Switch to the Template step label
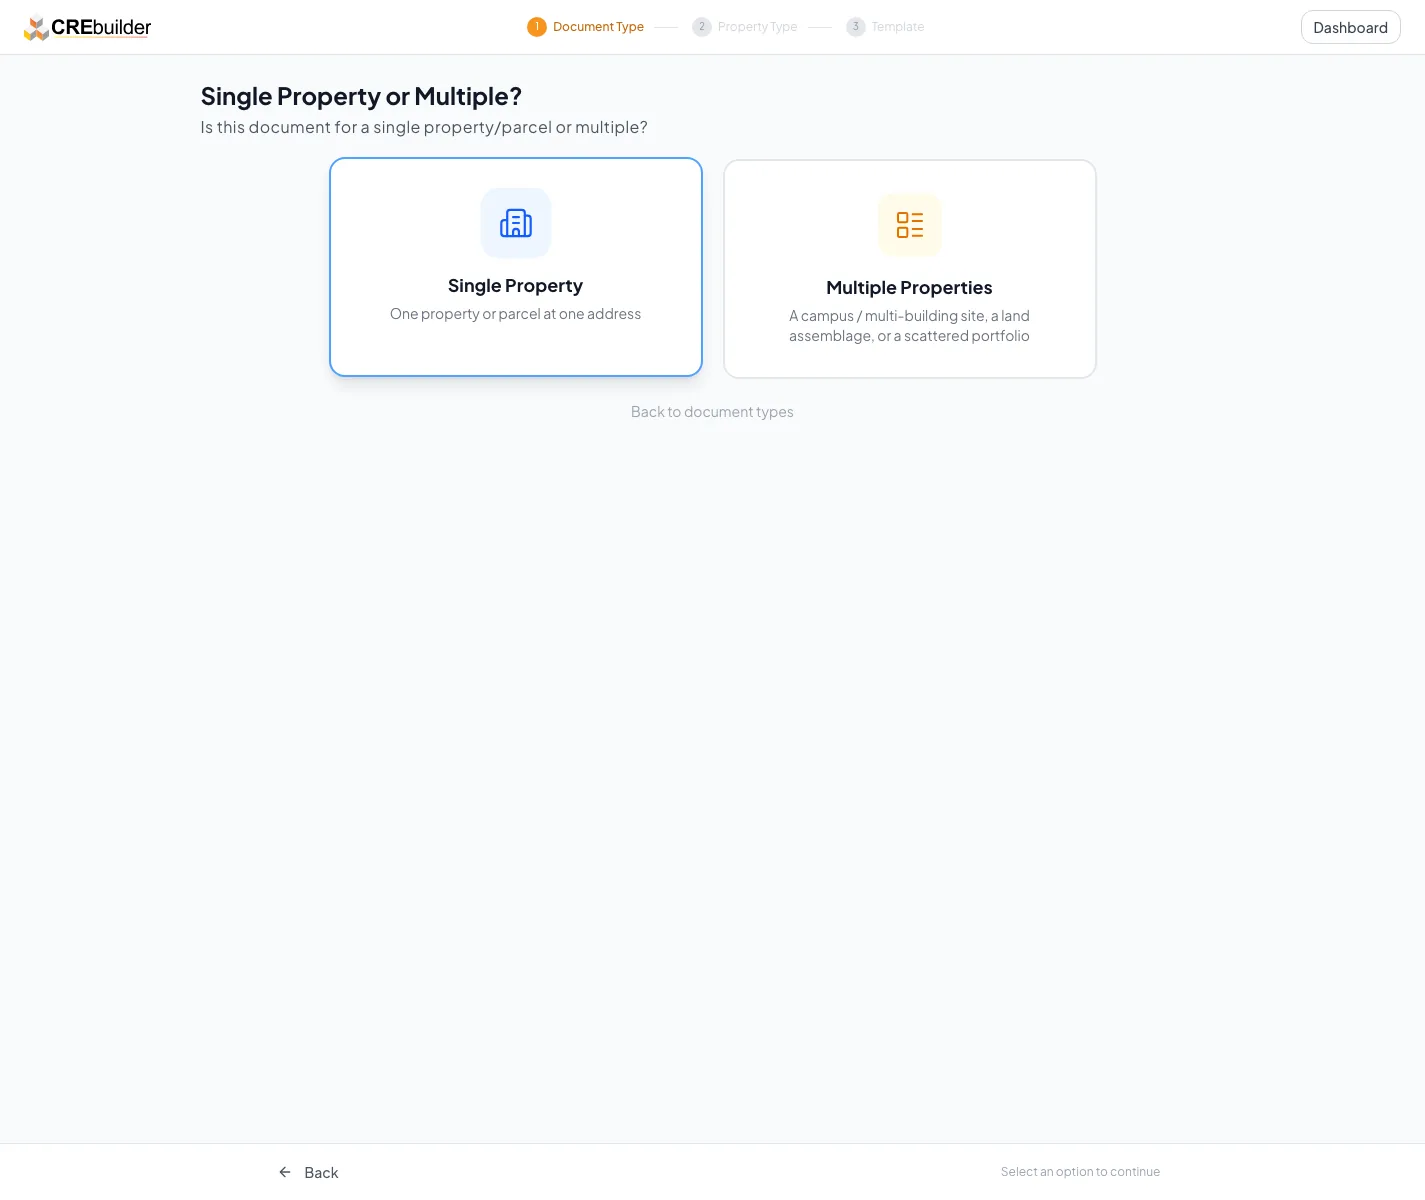The height and width of the screenshot is (1200, 1425). 898,27
